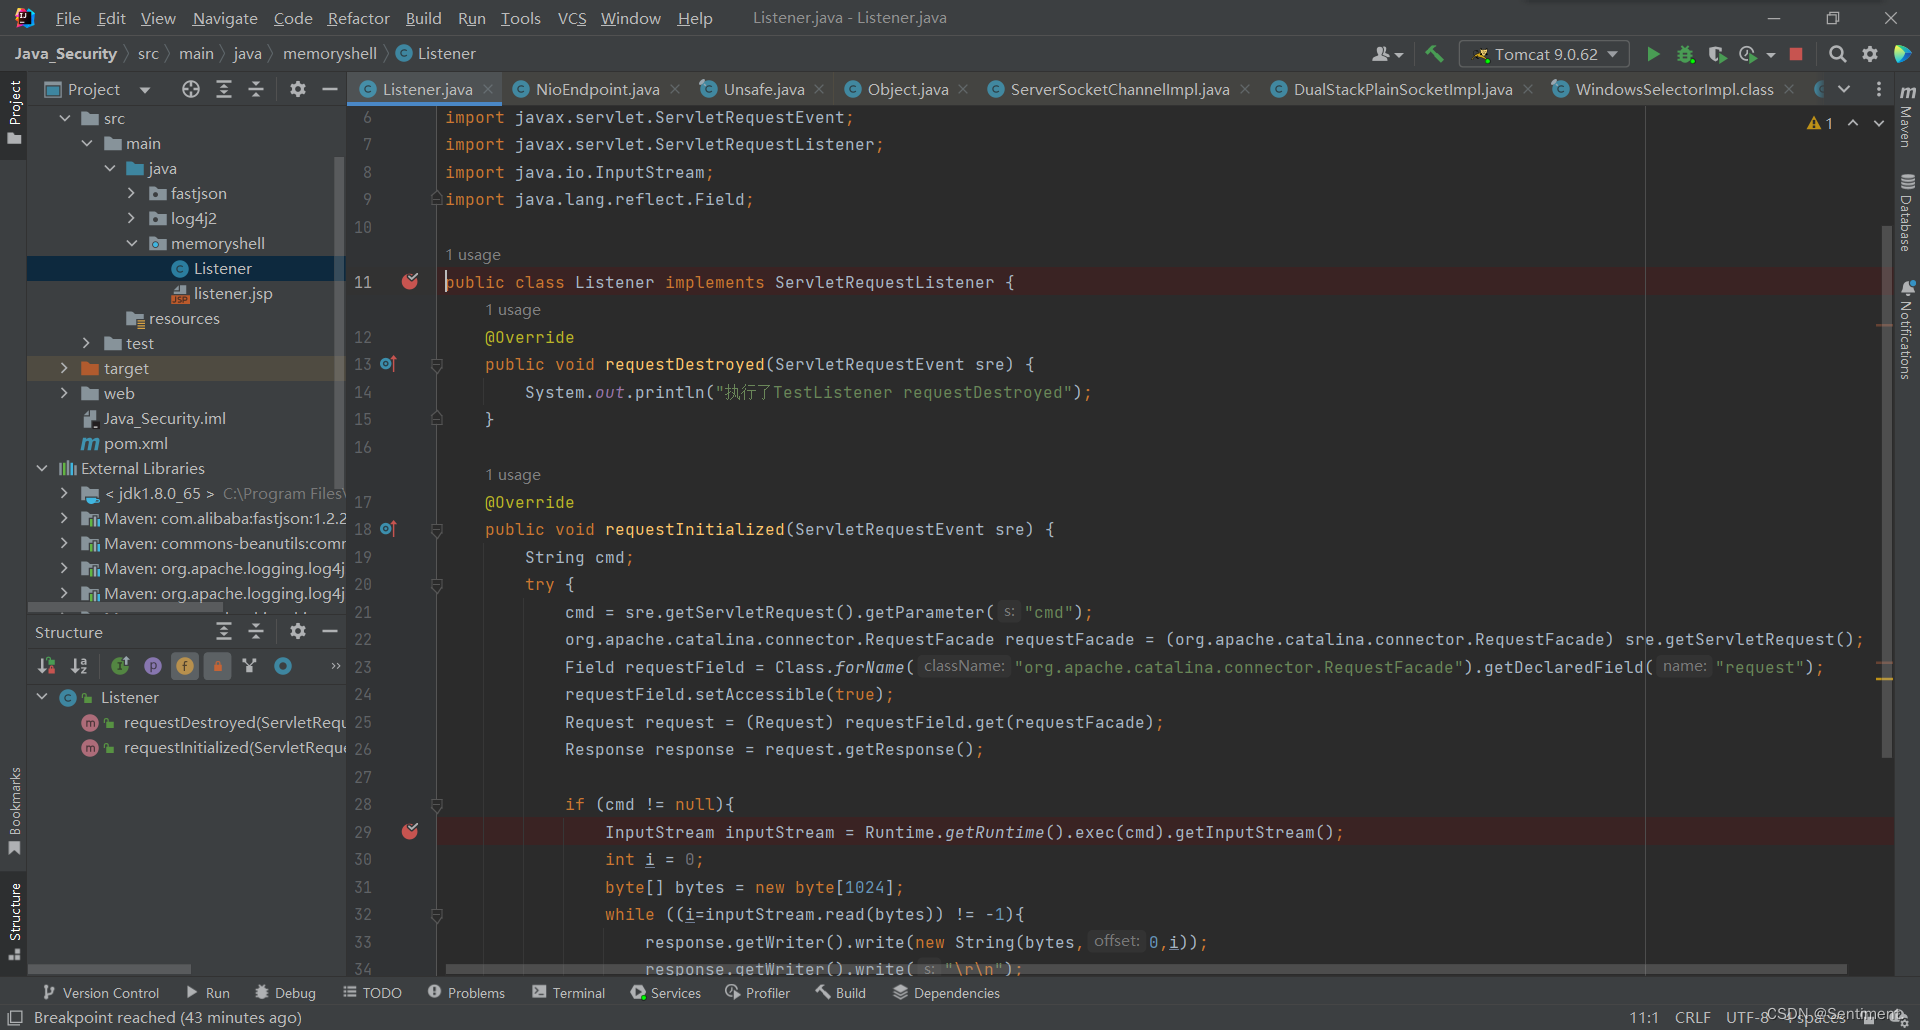Run with Coverage shield icon
The width and height of the screenshot is (1920, 1030).
[1717, 54]
